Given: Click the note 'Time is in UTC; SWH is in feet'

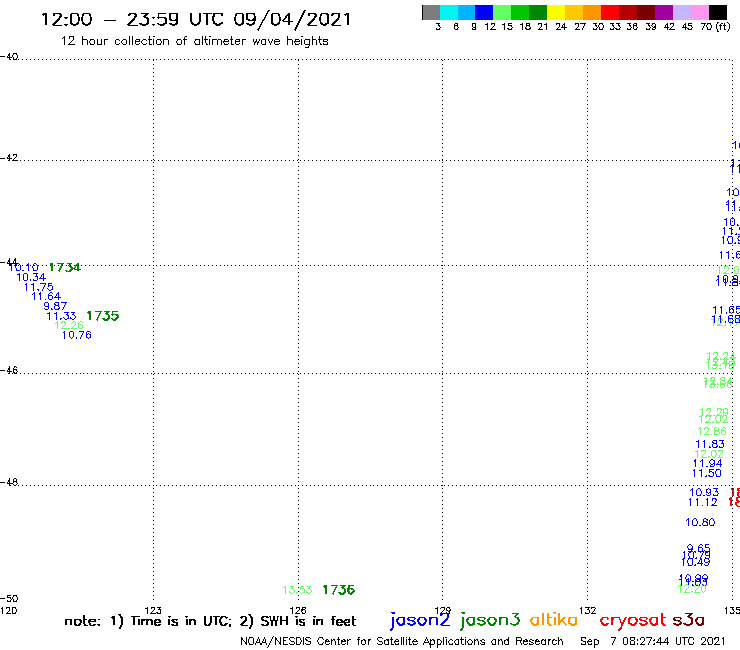Looking at the screenshot, I should (x=210, y=621).
